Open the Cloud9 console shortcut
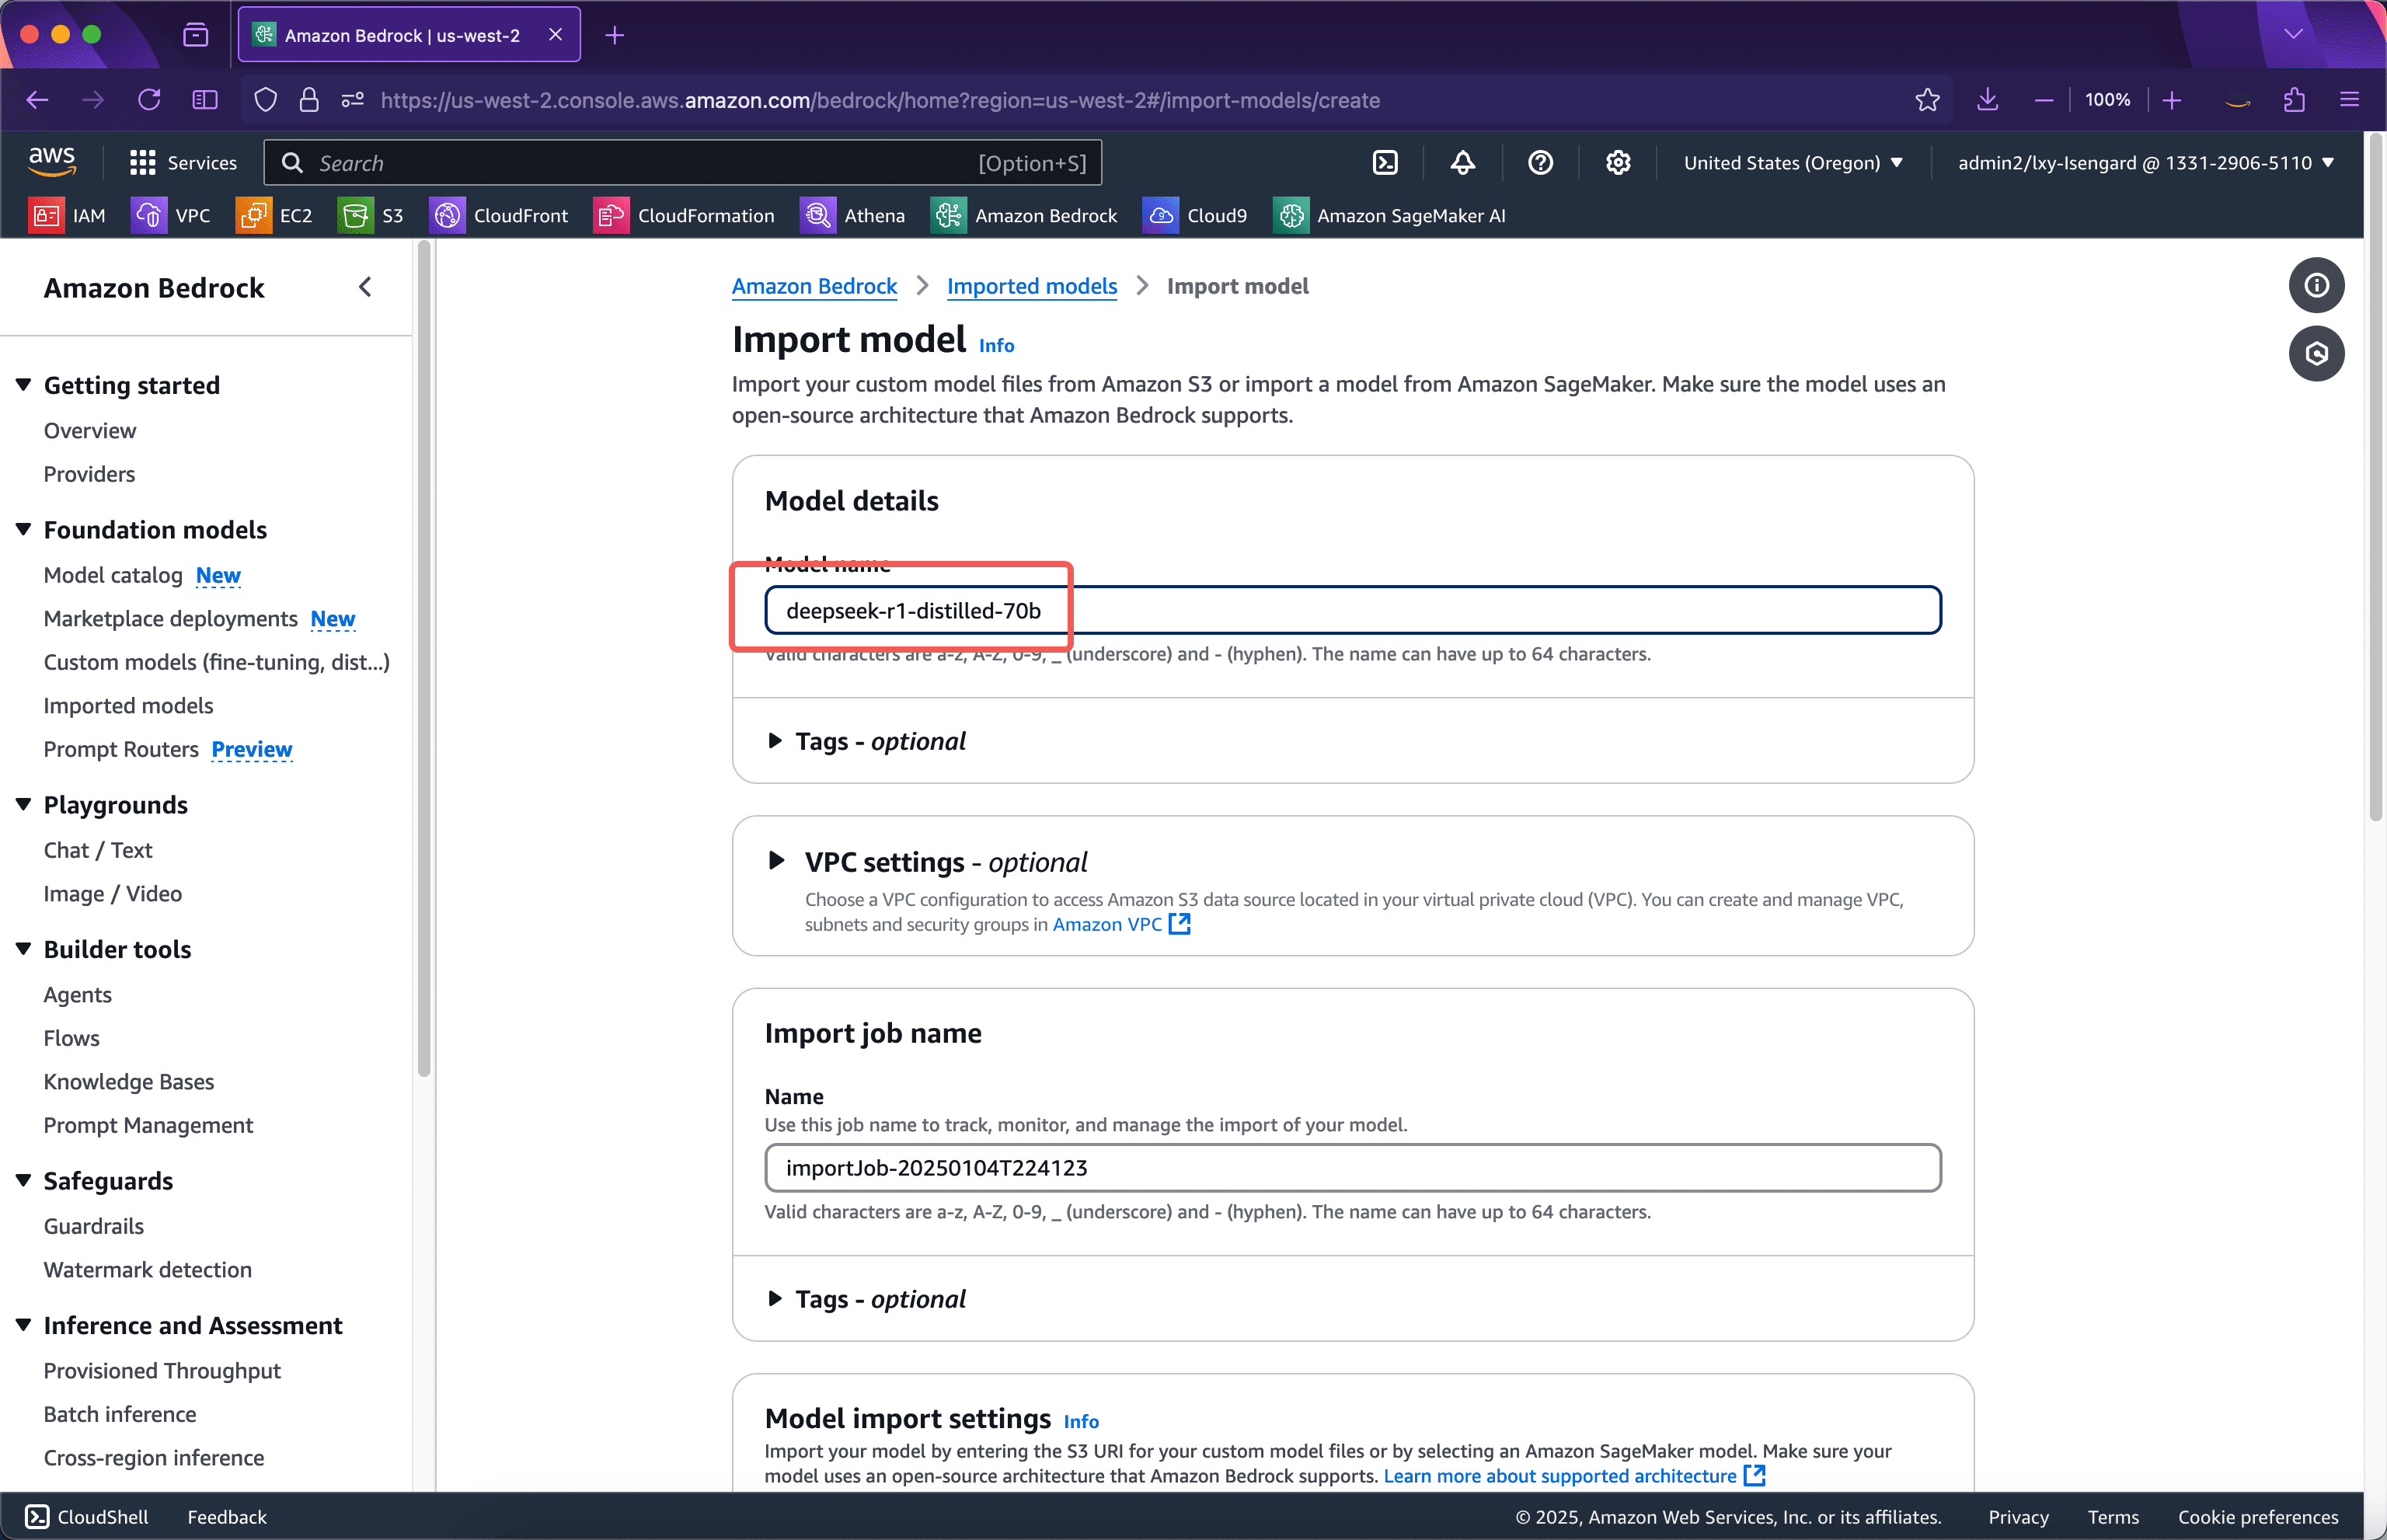 pyautogui.click(x=1196, y=215)
